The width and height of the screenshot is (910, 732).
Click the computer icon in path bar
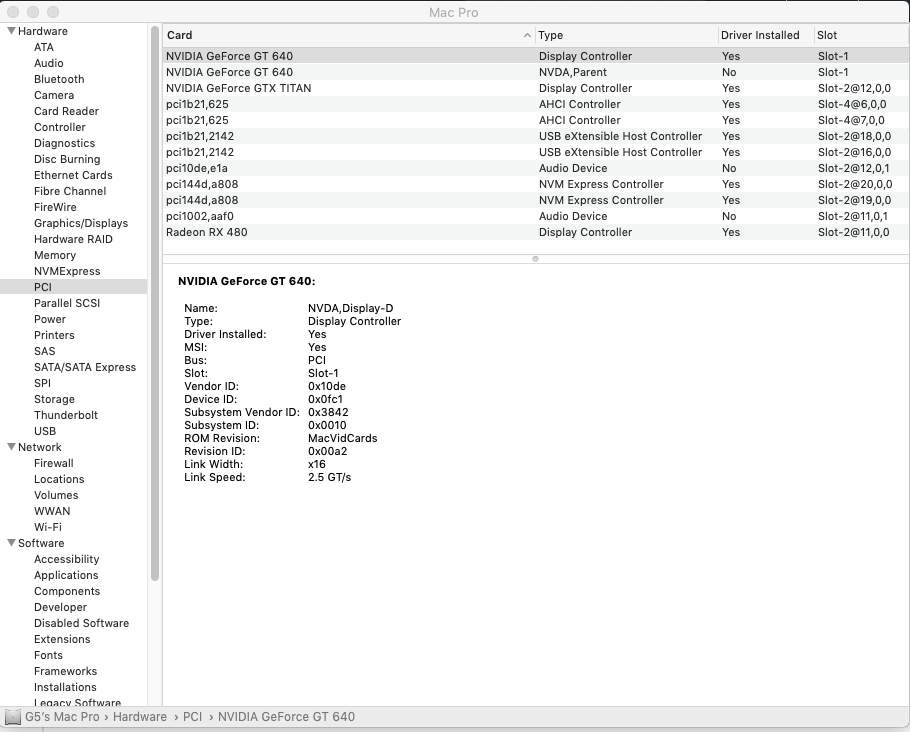coord(12,717)
